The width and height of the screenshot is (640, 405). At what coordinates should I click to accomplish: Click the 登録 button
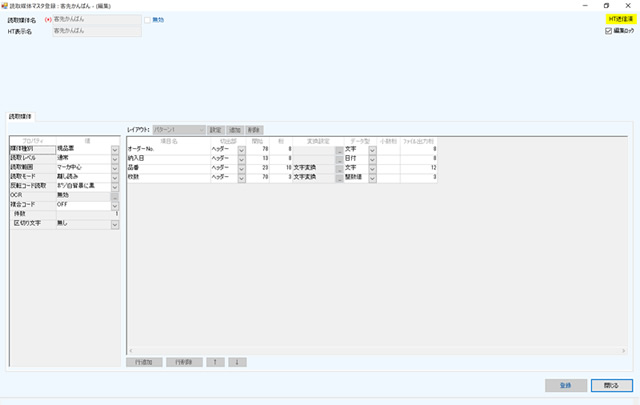(x=566, y=385)
